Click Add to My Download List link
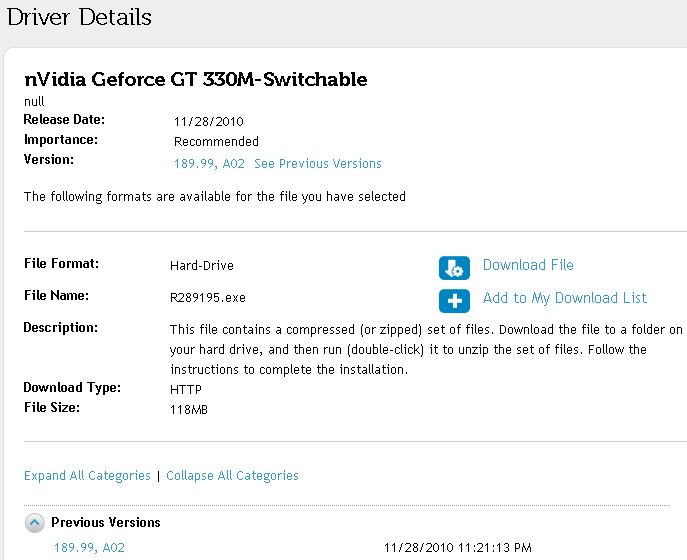The height and width of the screenshot is (560, 687). [564, 298]
